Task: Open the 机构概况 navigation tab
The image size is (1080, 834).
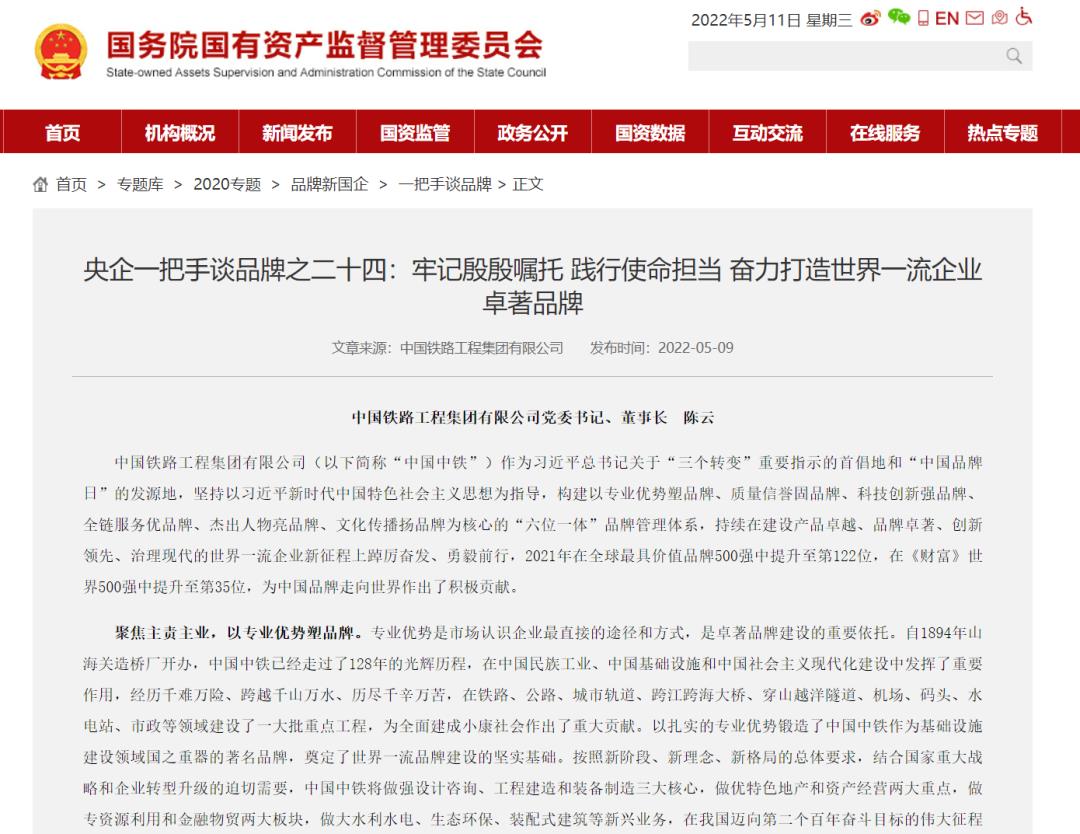Action: 180,132
